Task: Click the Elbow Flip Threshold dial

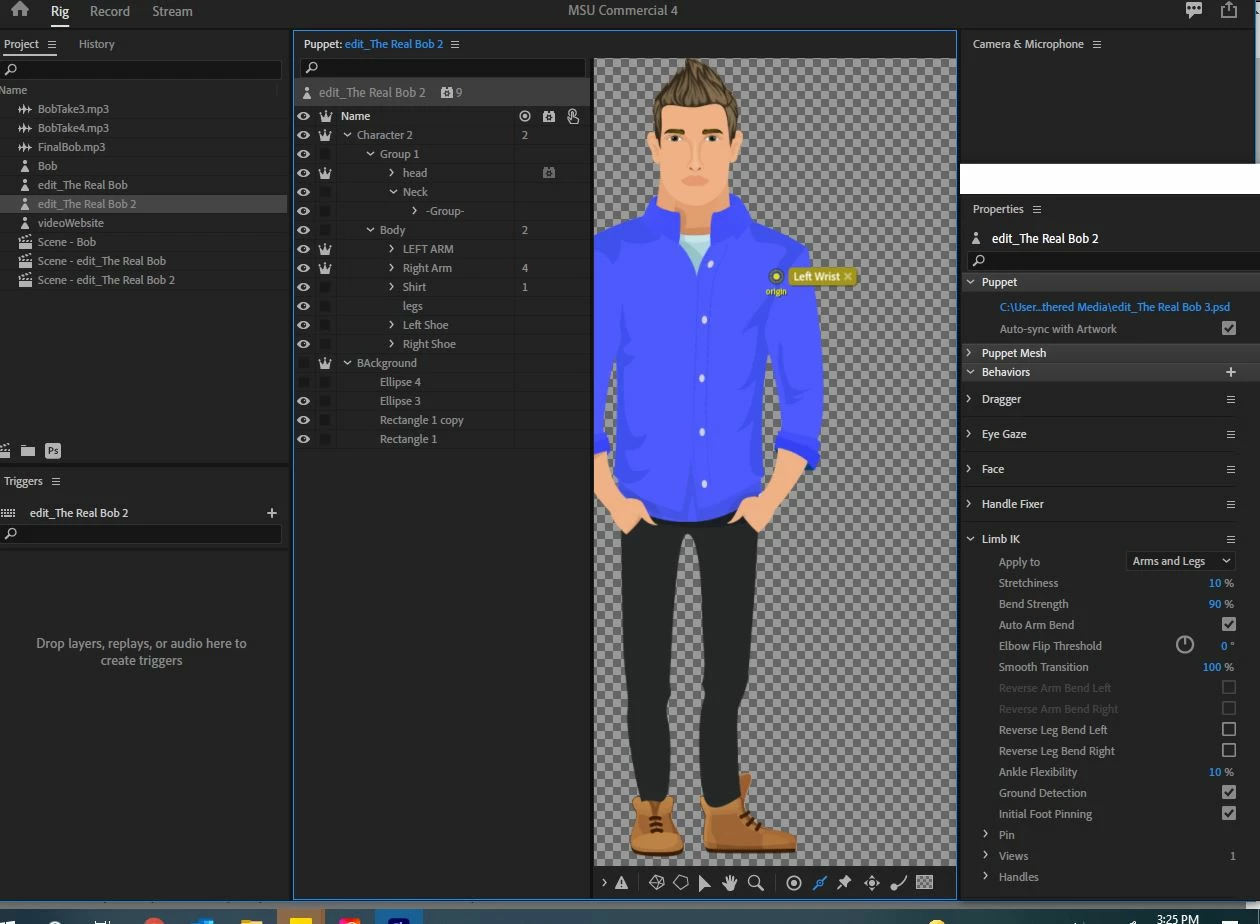Action: [1184, 645]
